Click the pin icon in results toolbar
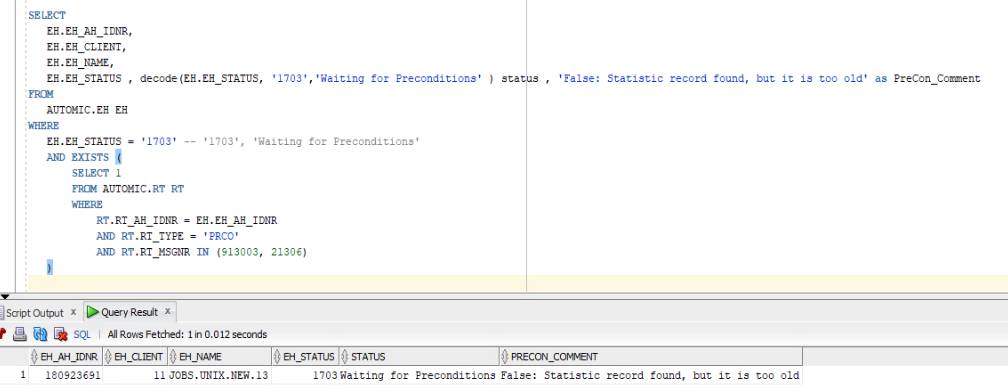 tap(3, 334)
